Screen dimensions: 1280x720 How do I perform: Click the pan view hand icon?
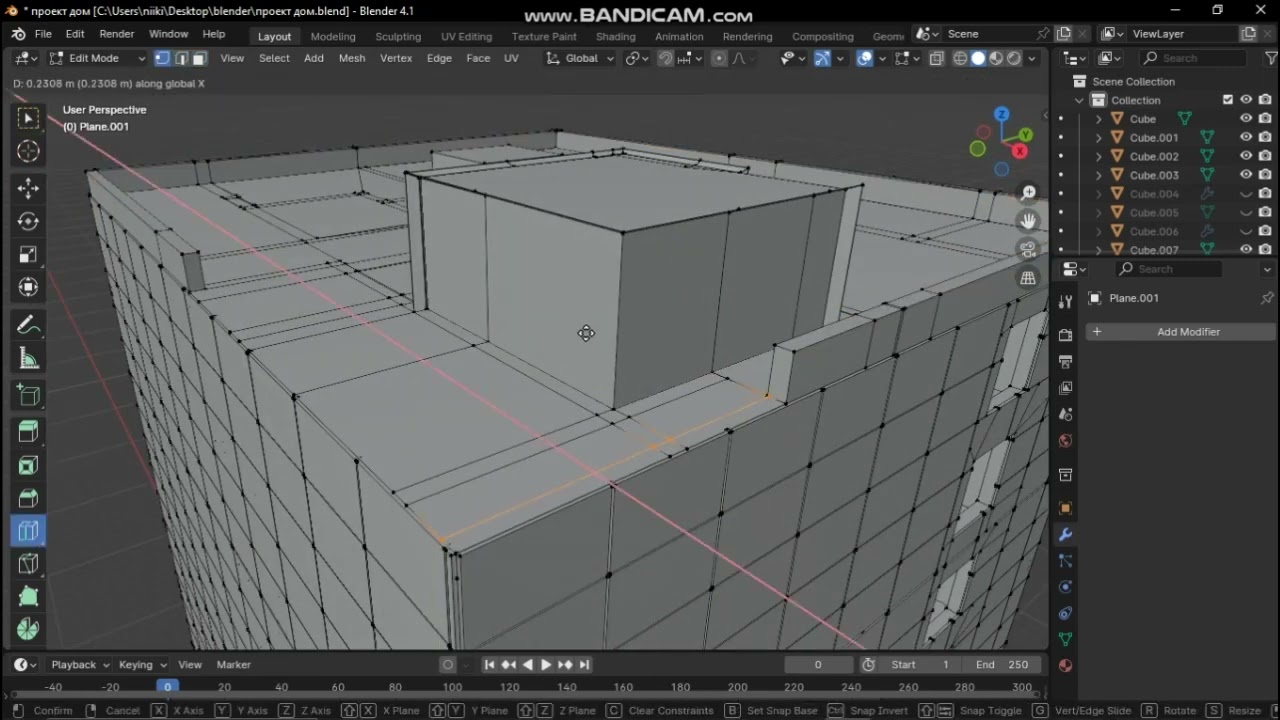point(1028,221)
